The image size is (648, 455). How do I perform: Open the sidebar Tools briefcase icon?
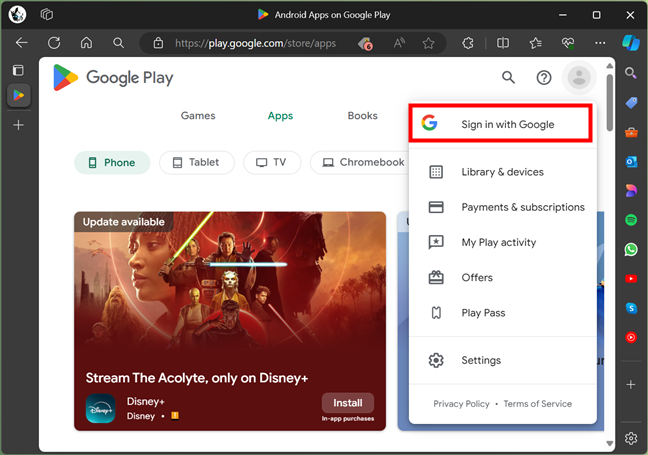coord(631,132)
